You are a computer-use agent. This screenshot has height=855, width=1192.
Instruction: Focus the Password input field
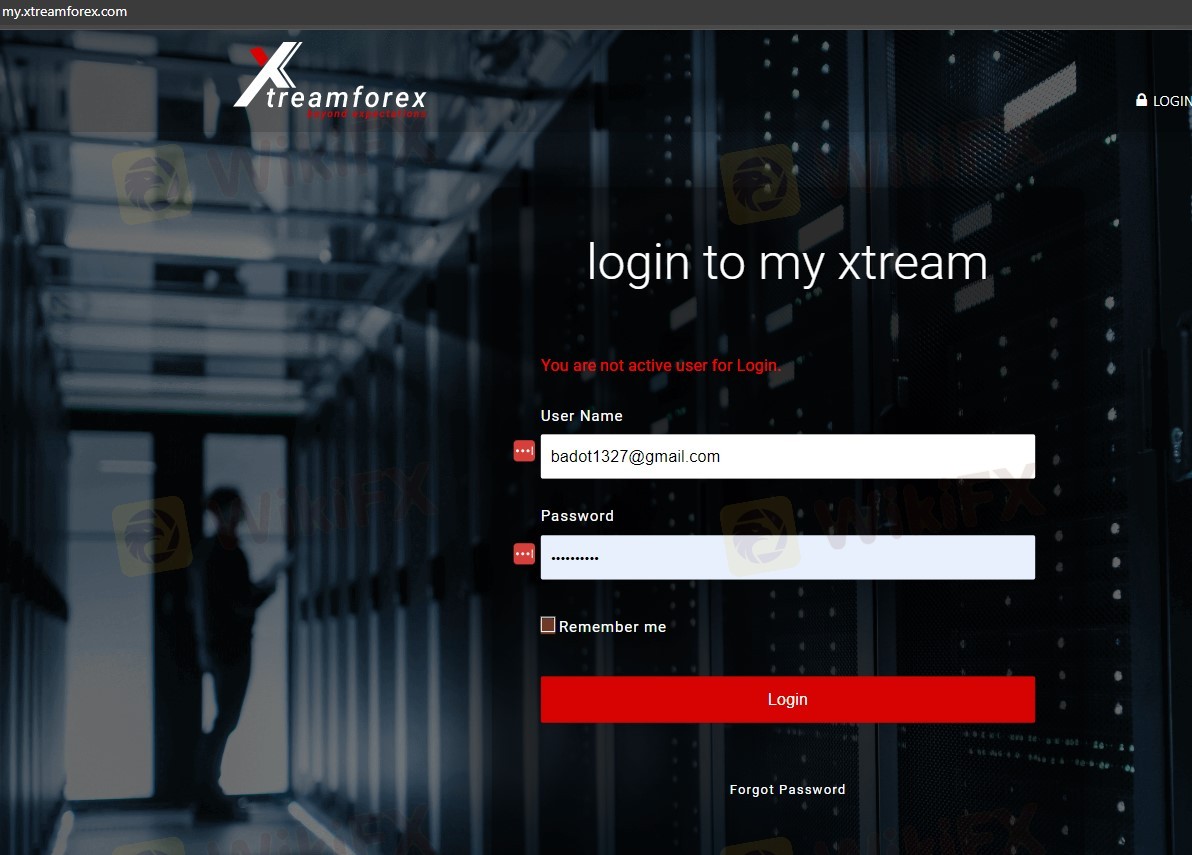point(788,557)
